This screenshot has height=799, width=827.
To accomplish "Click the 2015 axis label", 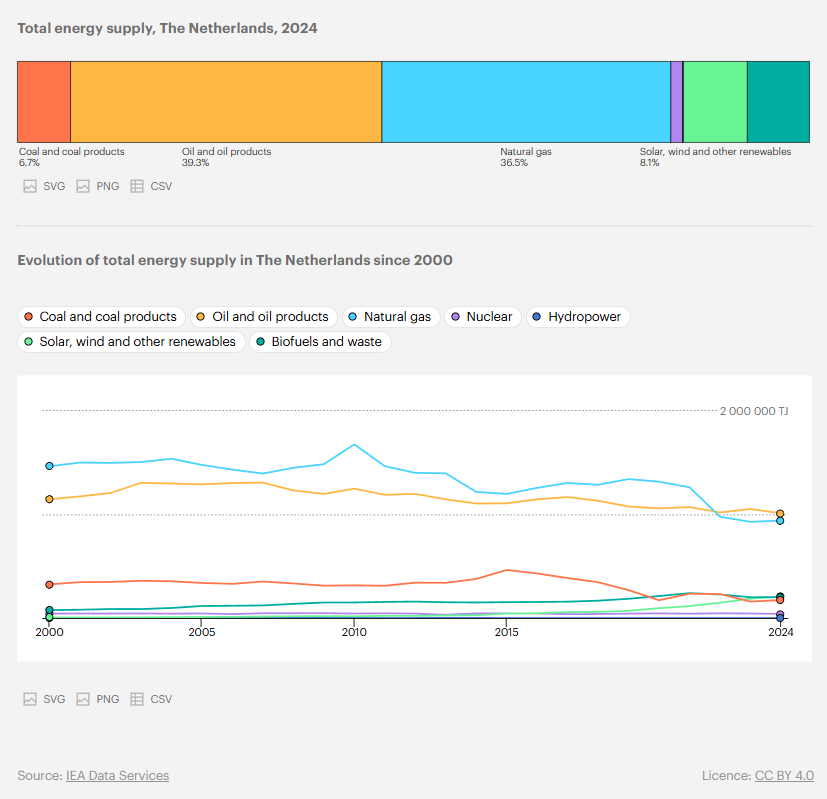I will (506, 632).
